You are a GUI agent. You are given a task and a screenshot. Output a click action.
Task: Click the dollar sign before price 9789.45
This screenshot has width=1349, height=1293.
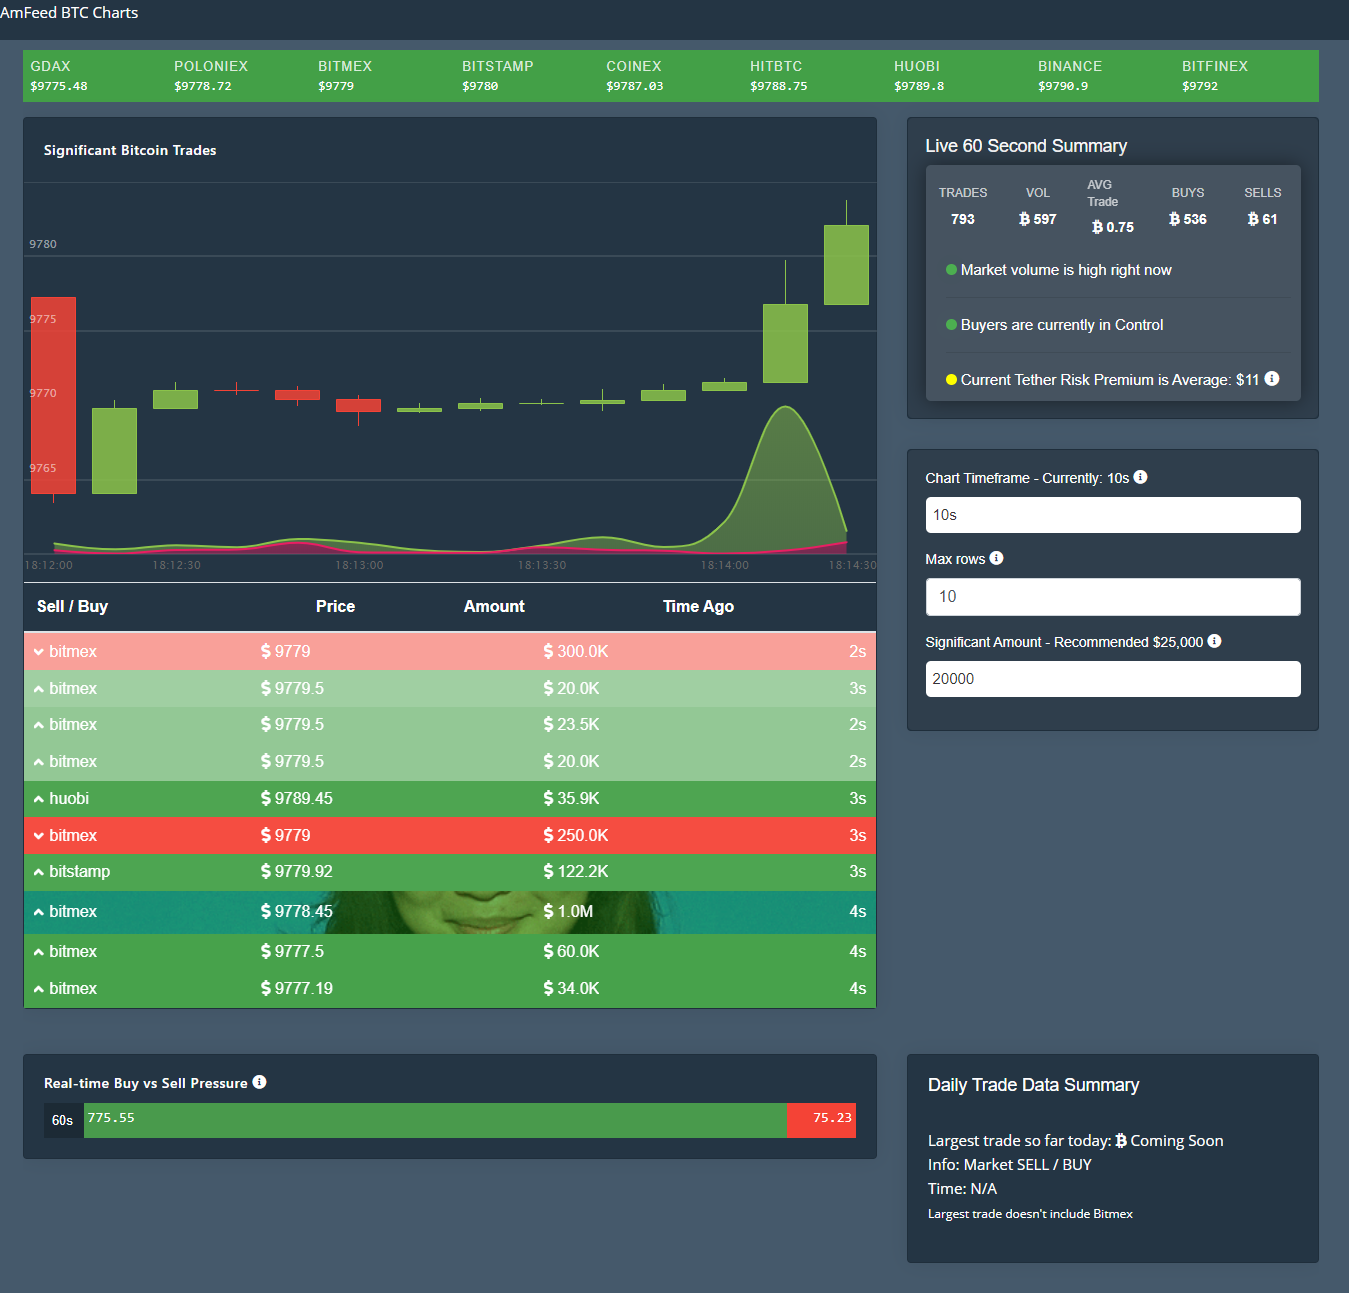point(265,798)
